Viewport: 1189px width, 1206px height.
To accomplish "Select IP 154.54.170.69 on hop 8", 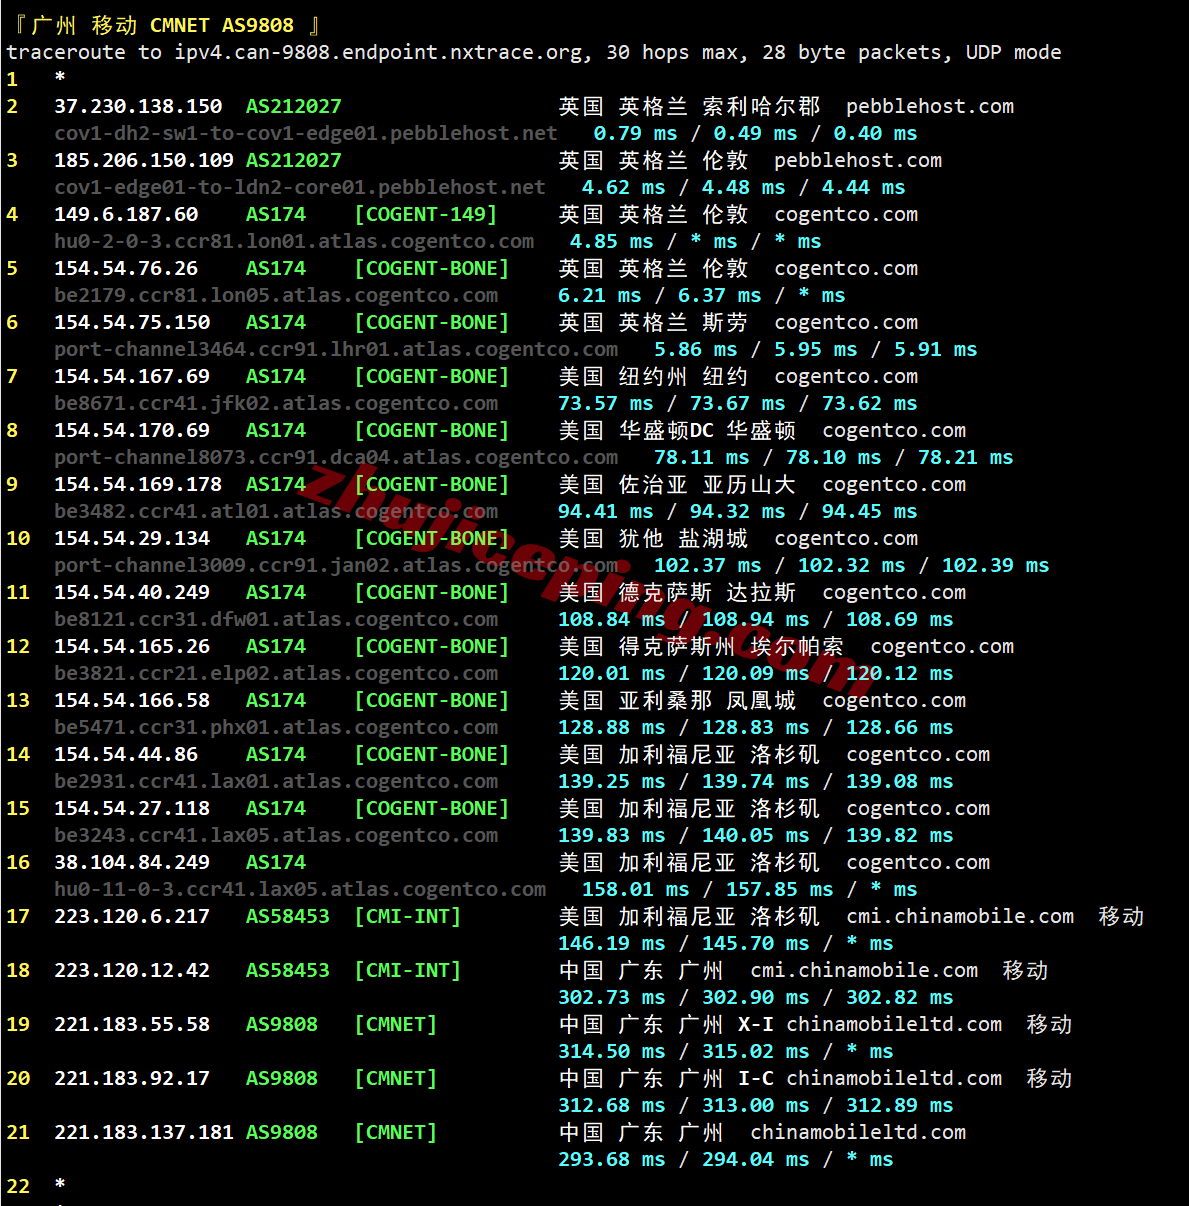I will (132, 430).
